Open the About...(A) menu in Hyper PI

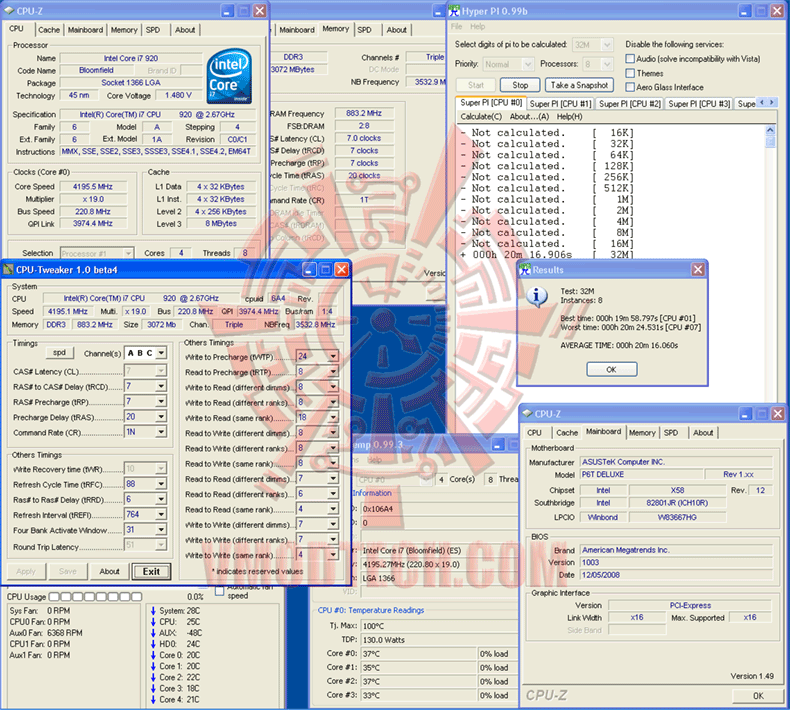click(529, 116)
